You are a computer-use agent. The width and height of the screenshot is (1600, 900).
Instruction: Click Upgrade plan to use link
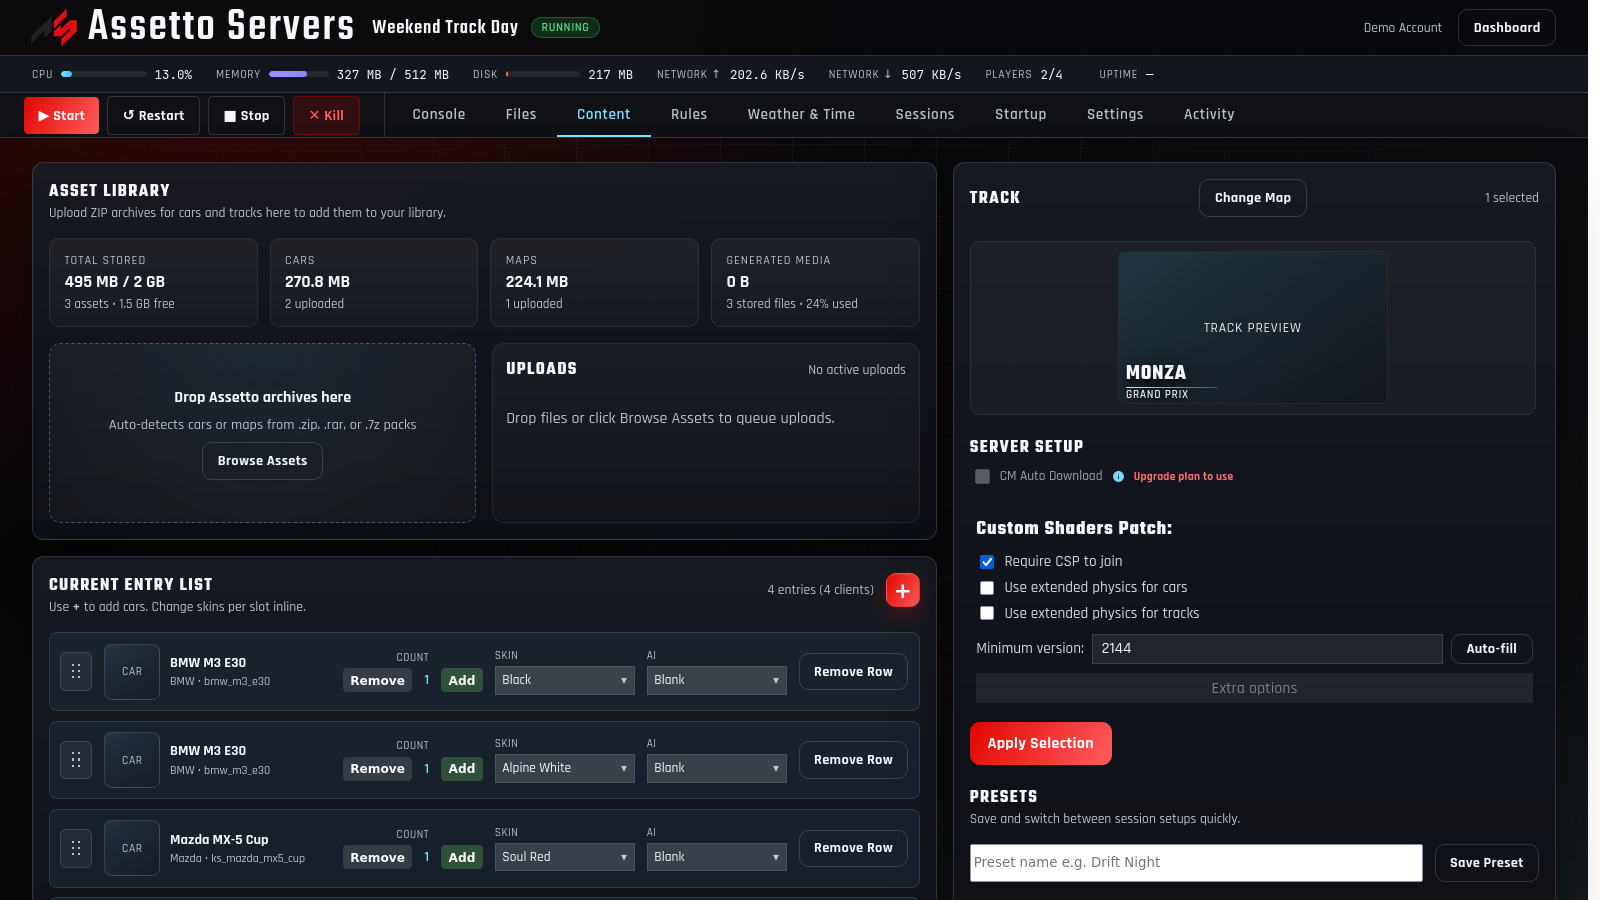1183,477
